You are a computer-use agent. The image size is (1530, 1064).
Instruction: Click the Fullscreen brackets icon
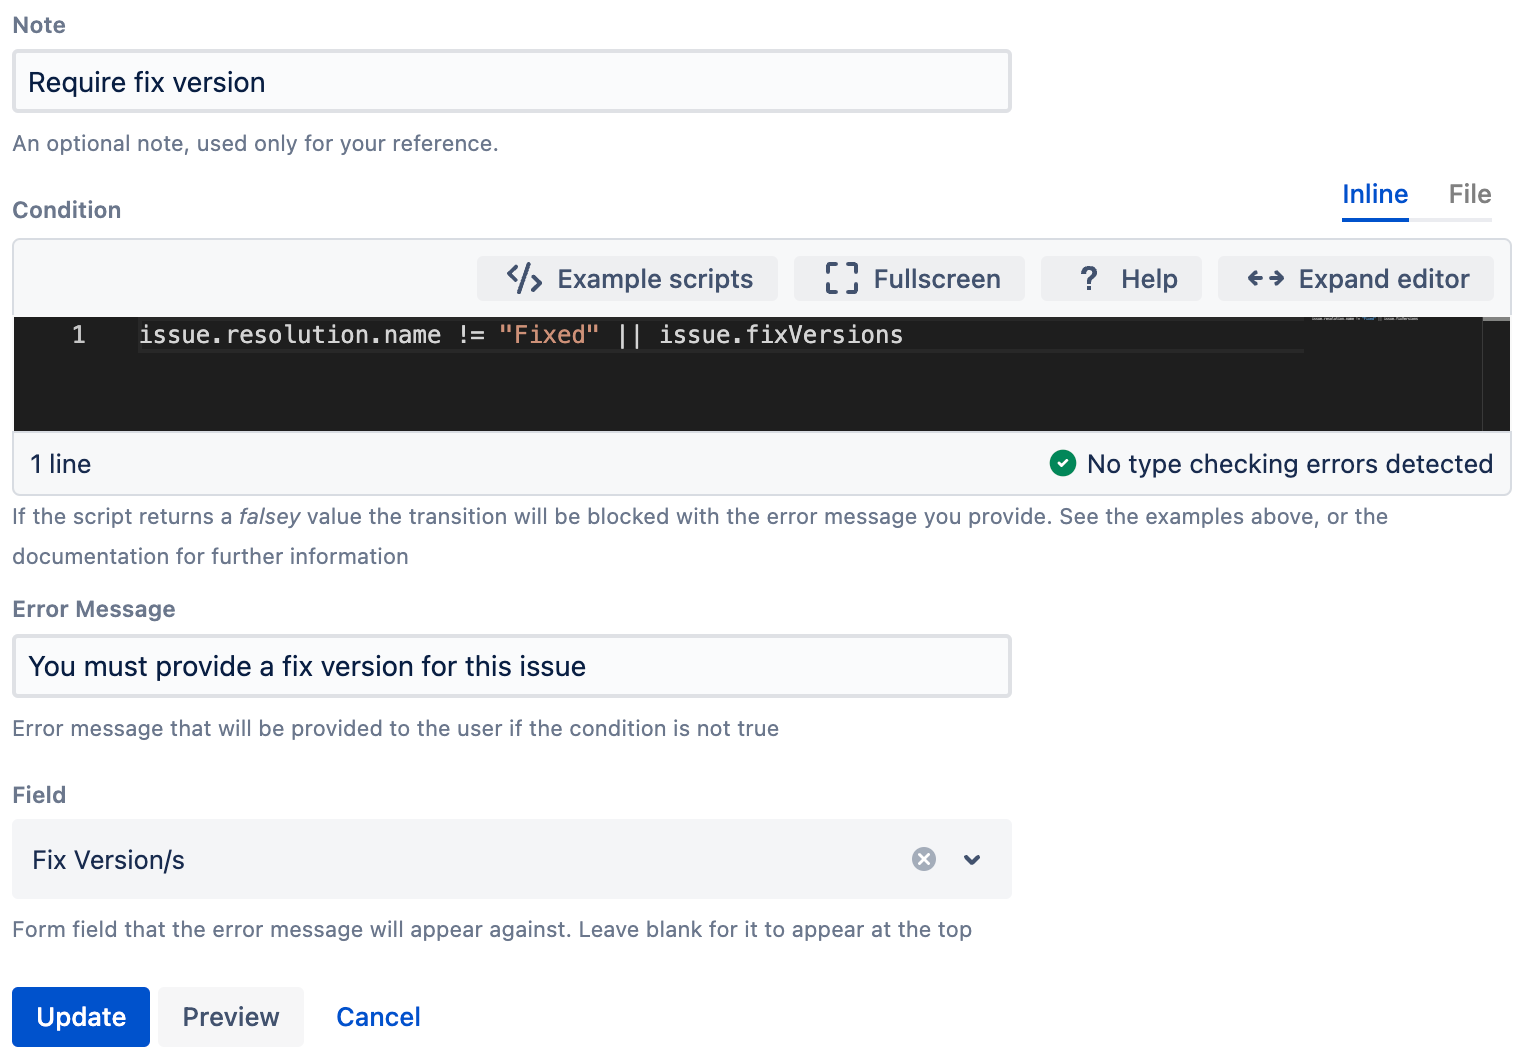(x=842, y=278)
